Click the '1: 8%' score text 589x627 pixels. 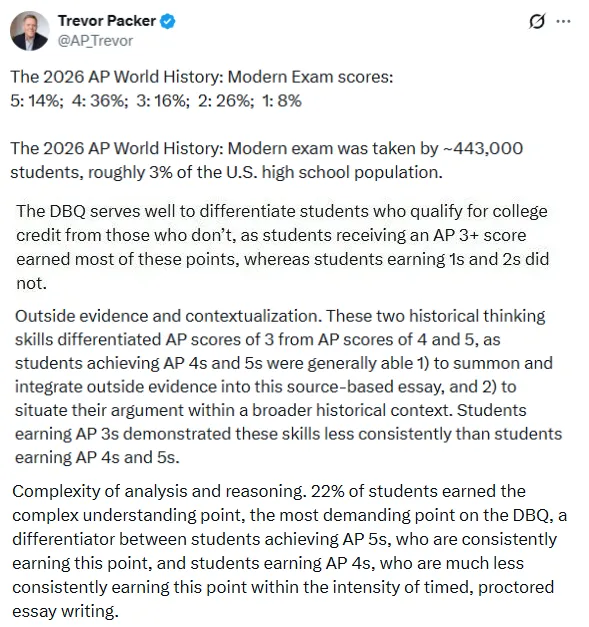282,101
